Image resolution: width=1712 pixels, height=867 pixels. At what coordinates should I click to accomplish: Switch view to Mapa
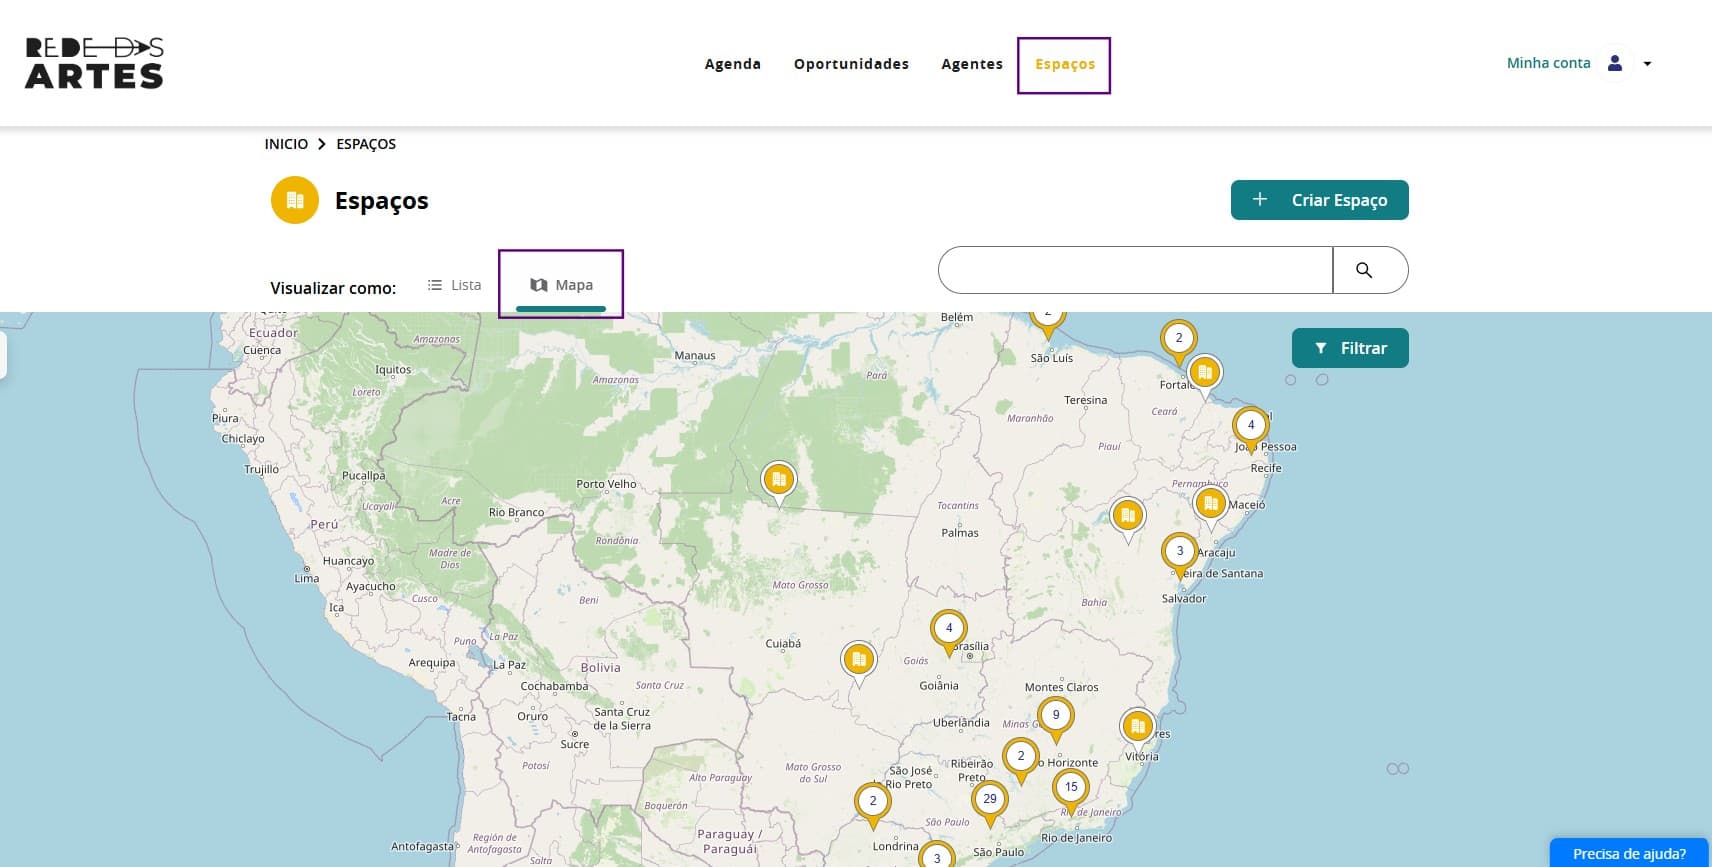(x=561, y=285)
